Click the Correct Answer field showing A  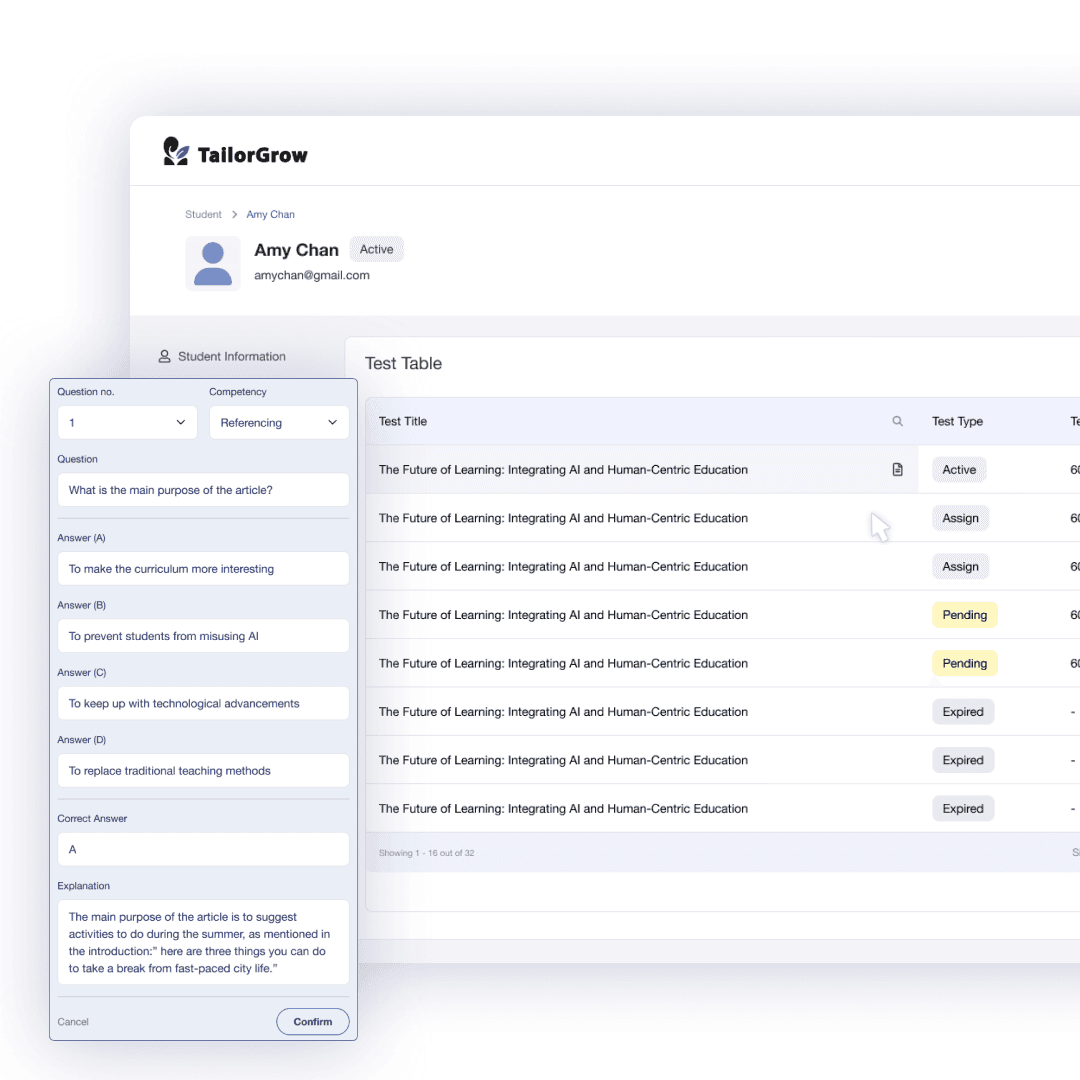coord(203,849)
